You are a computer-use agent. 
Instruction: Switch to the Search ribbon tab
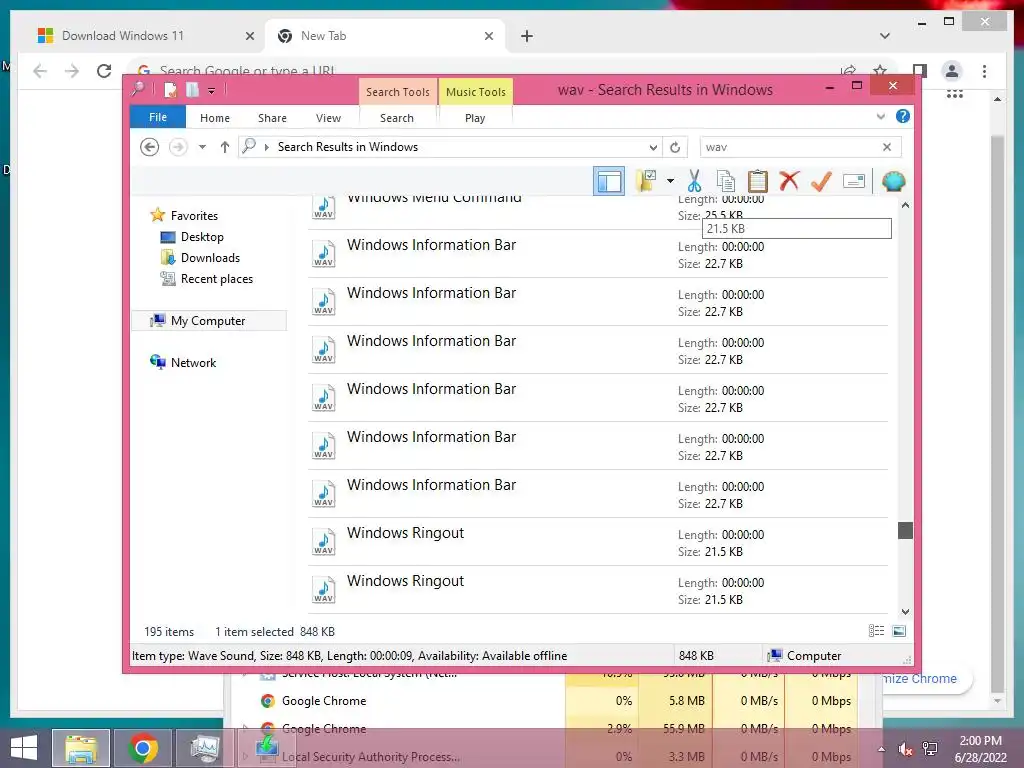(x=397, y=118)
